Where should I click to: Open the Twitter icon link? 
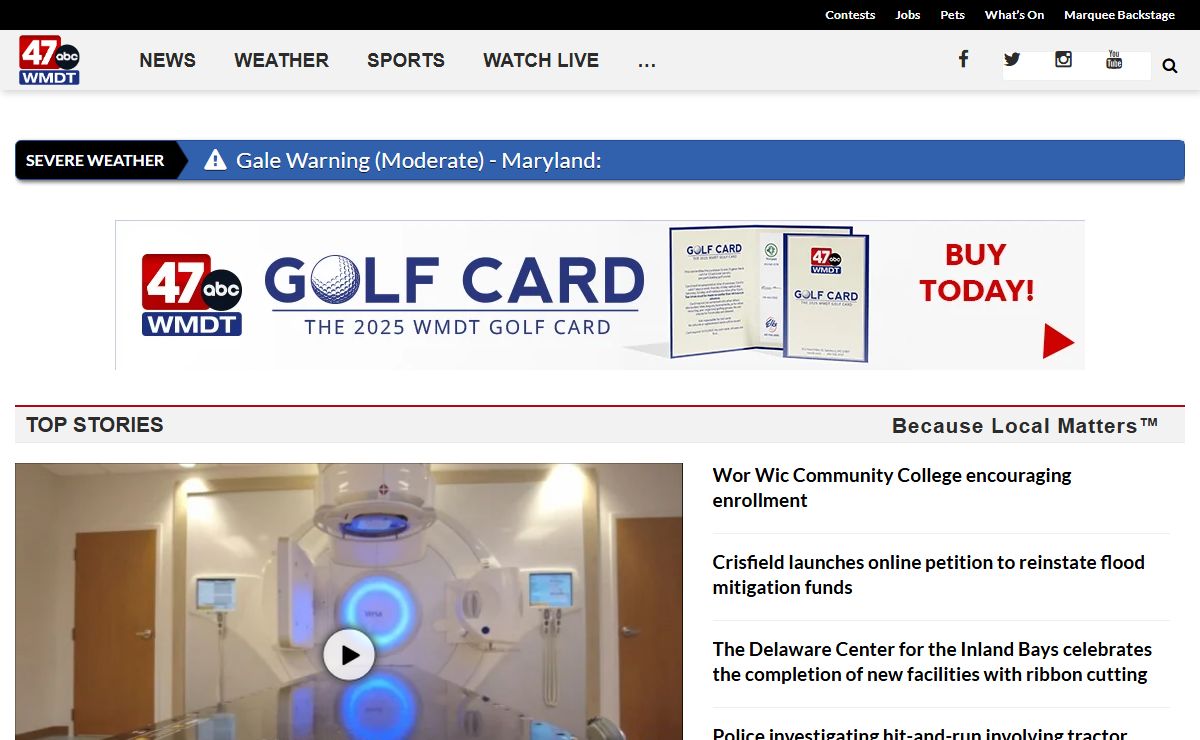pyautogui.click(x=1012, y=59)
